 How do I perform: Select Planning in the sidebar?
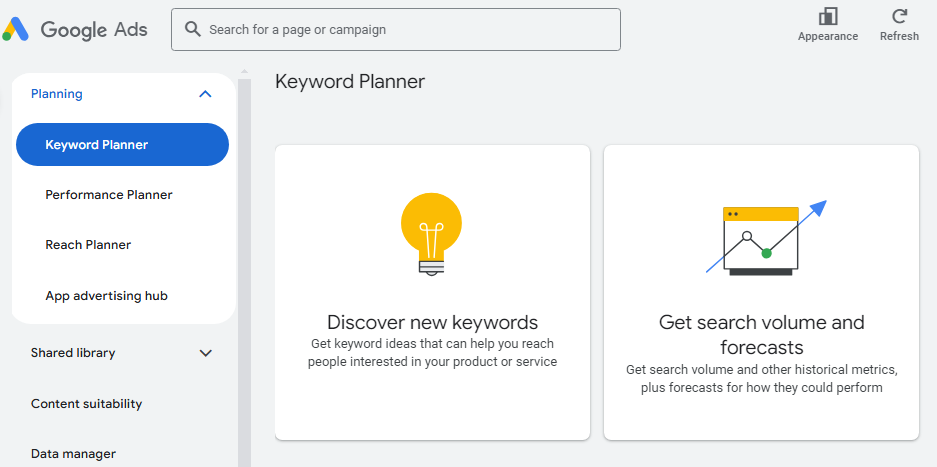pyautogui.click(x=57, y=94)
